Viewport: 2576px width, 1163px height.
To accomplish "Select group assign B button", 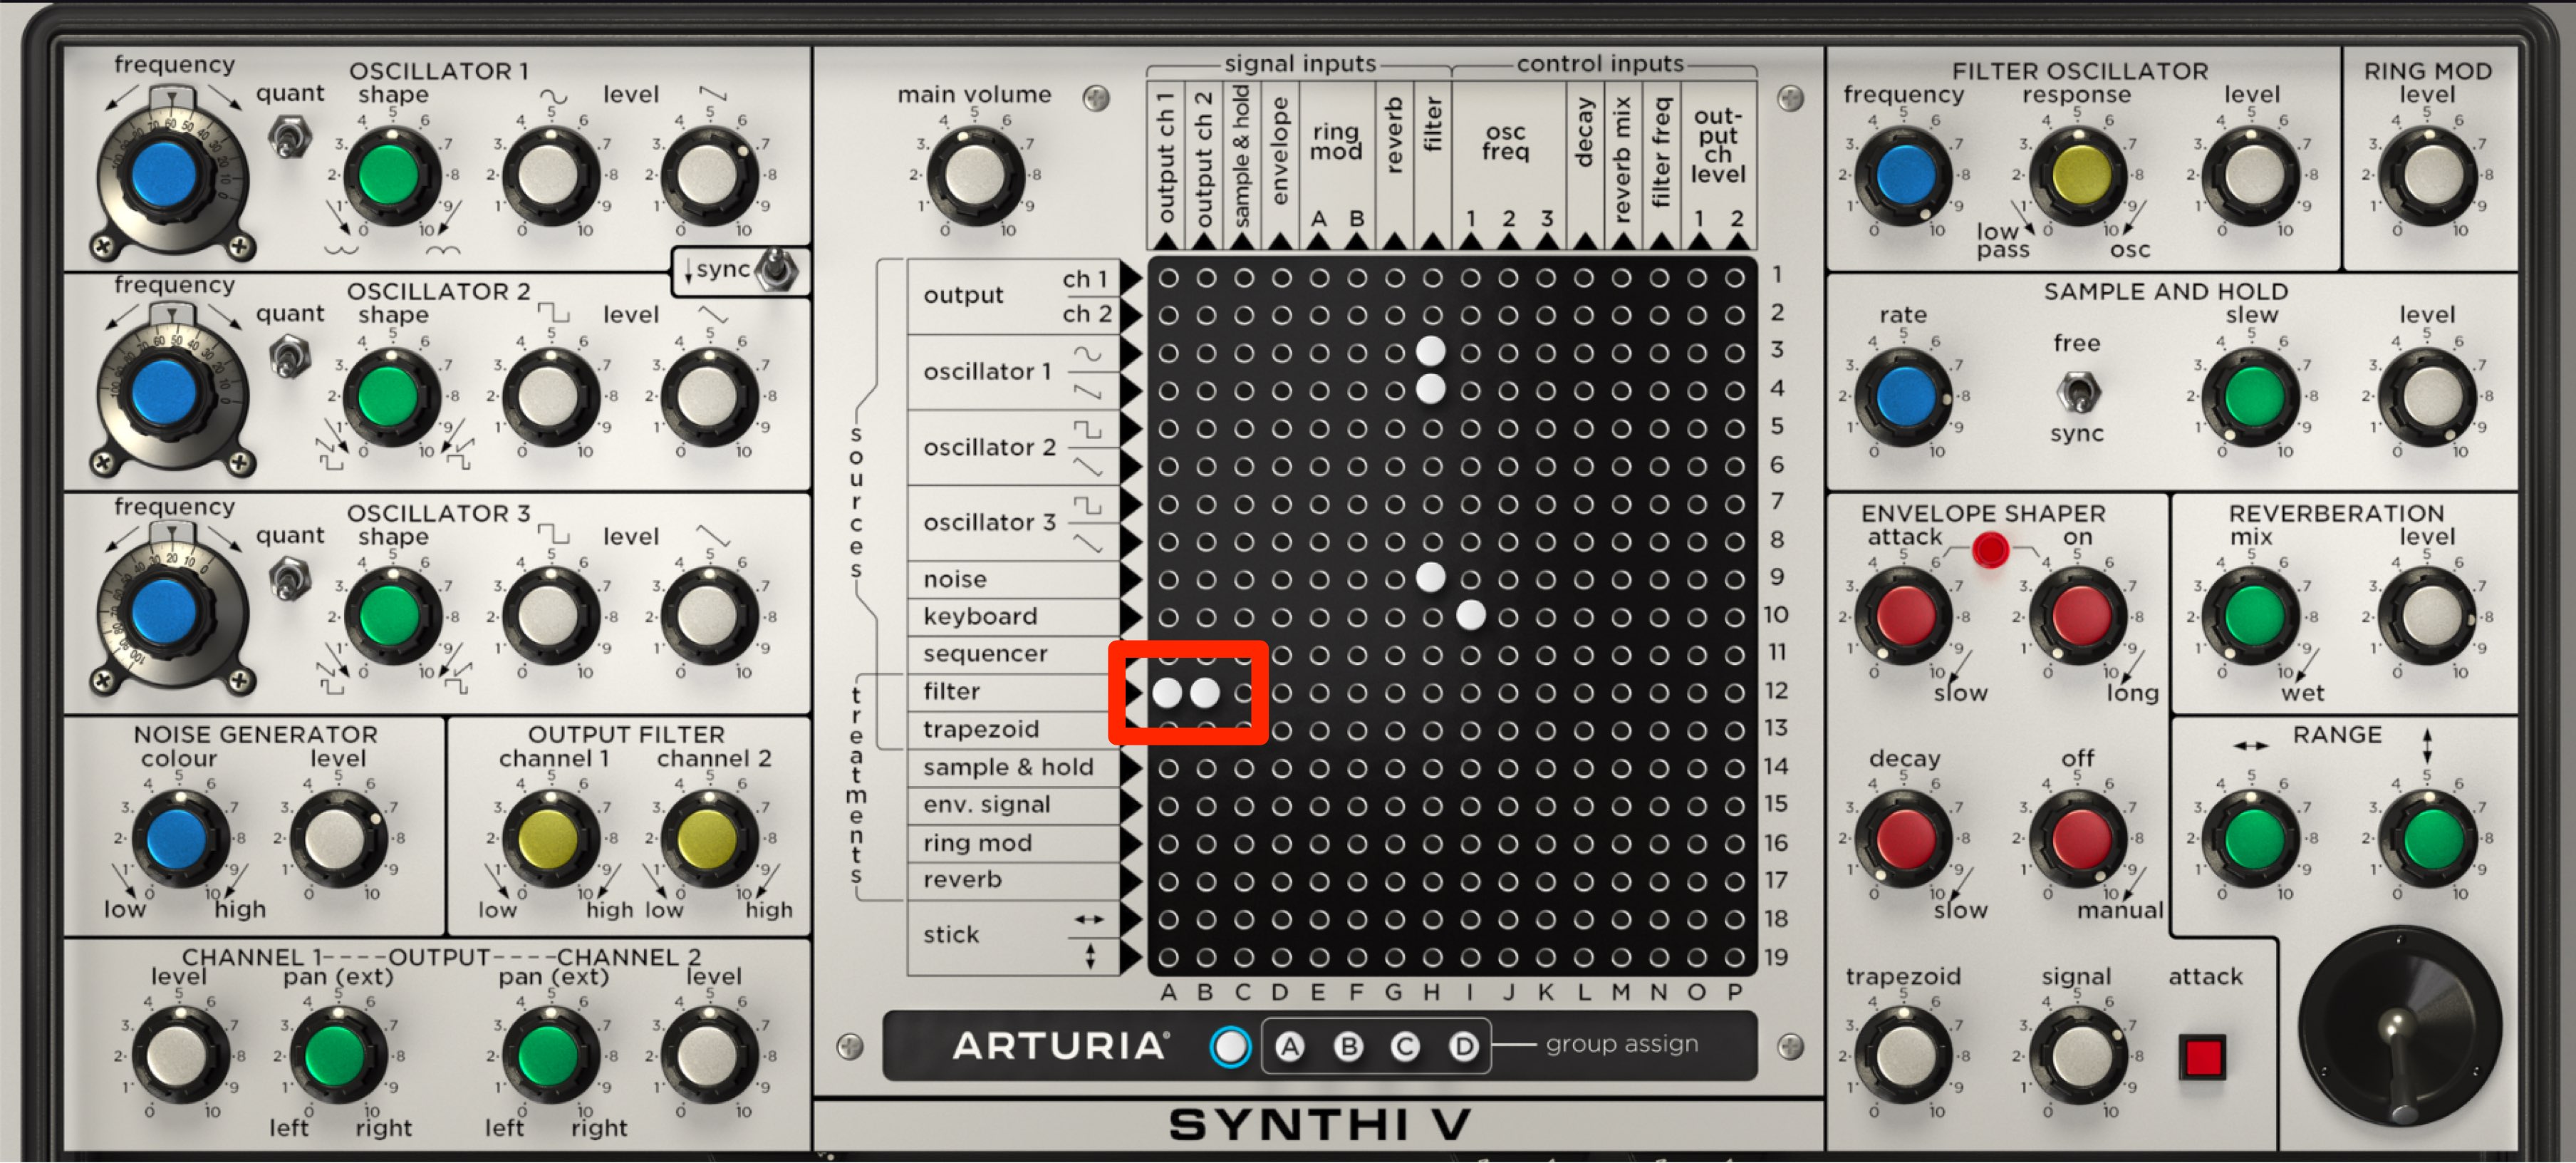I will tap(1348, 1046).
